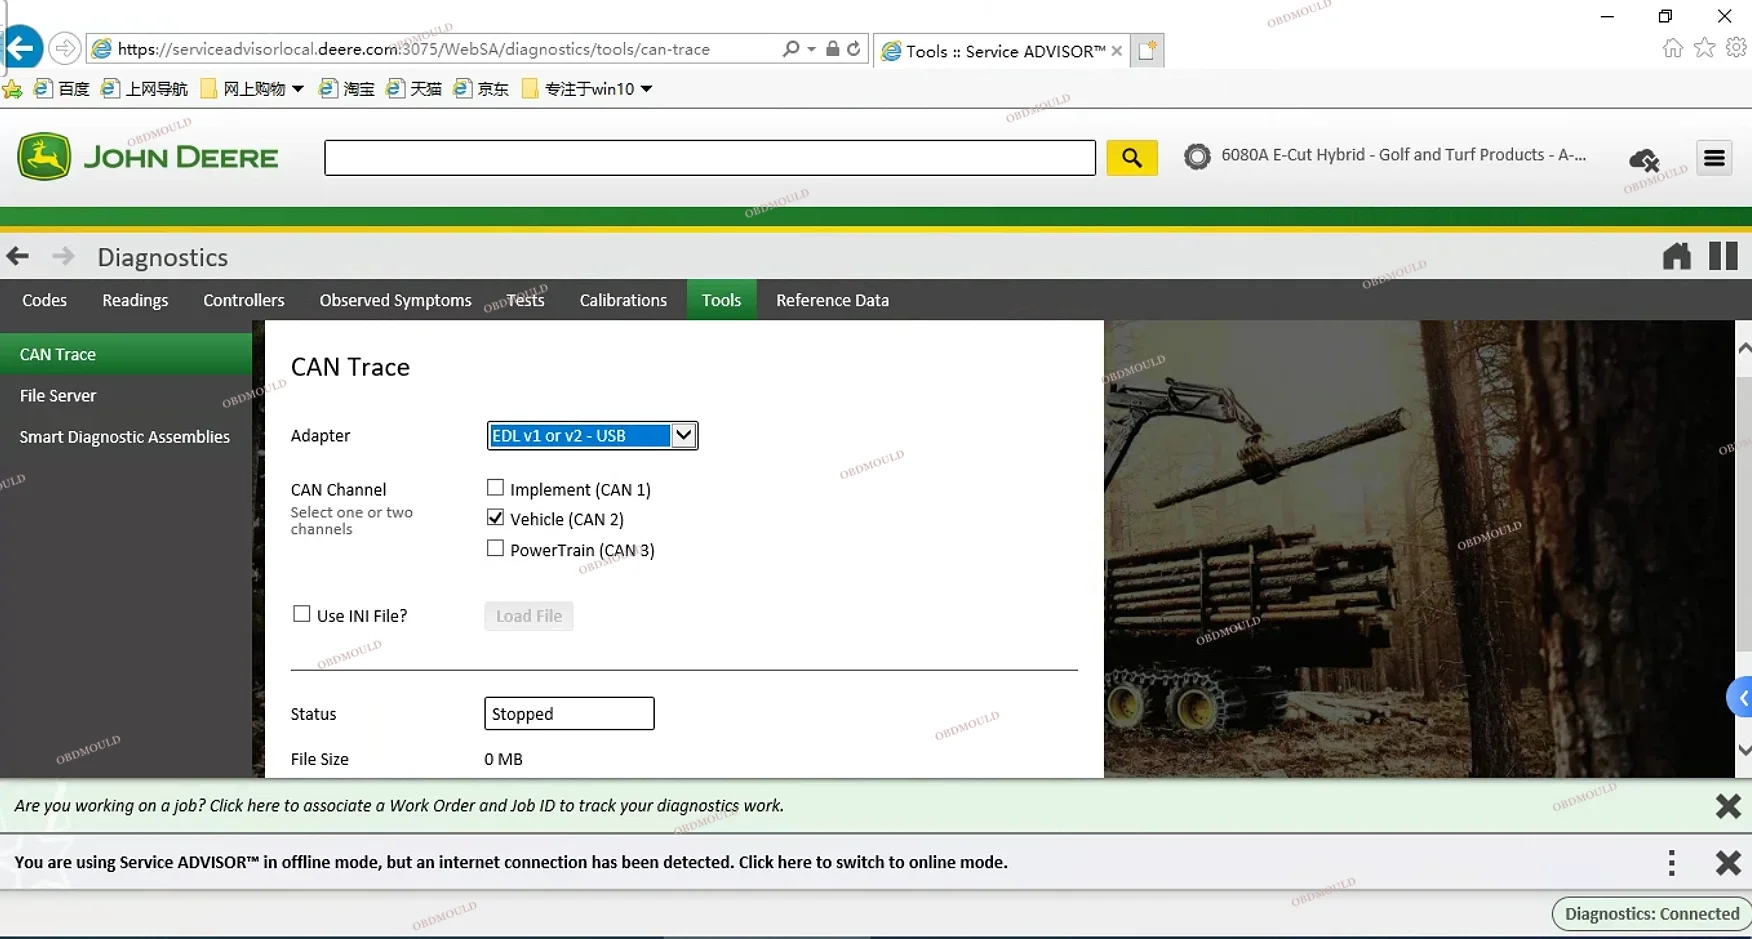The width and height of the screenshot is (1752, 939).
Task: Click the yellow search magnifier button
Action: pyautogui.click(x=1131, y=158)
